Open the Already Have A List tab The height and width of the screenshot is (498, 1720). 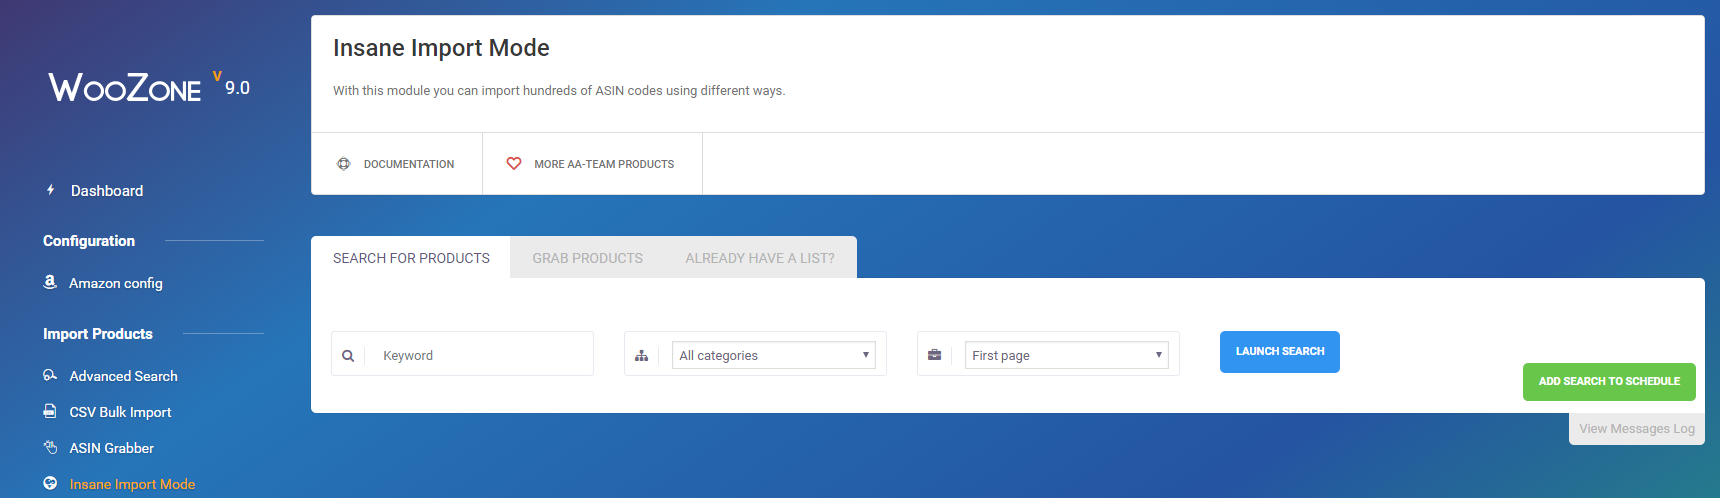pyautogui.click(x=760, y=258)
